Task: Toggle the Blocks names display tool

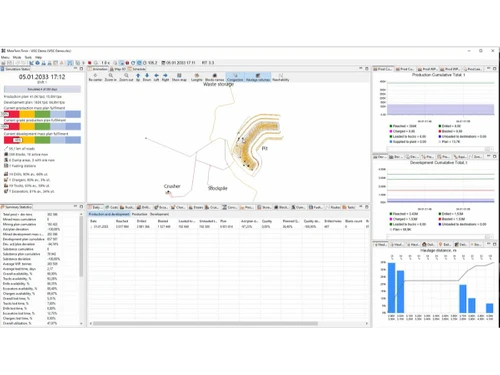Action: pyautogui.click(x=215, y=77)
